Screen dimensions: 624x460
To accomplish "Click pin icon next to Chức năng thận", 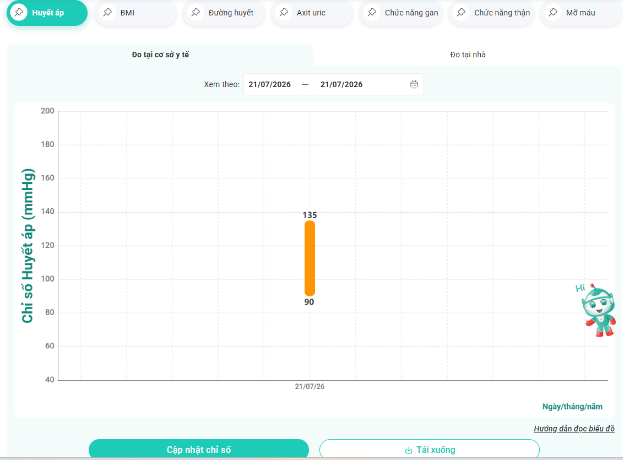I will tap(461, 13).
